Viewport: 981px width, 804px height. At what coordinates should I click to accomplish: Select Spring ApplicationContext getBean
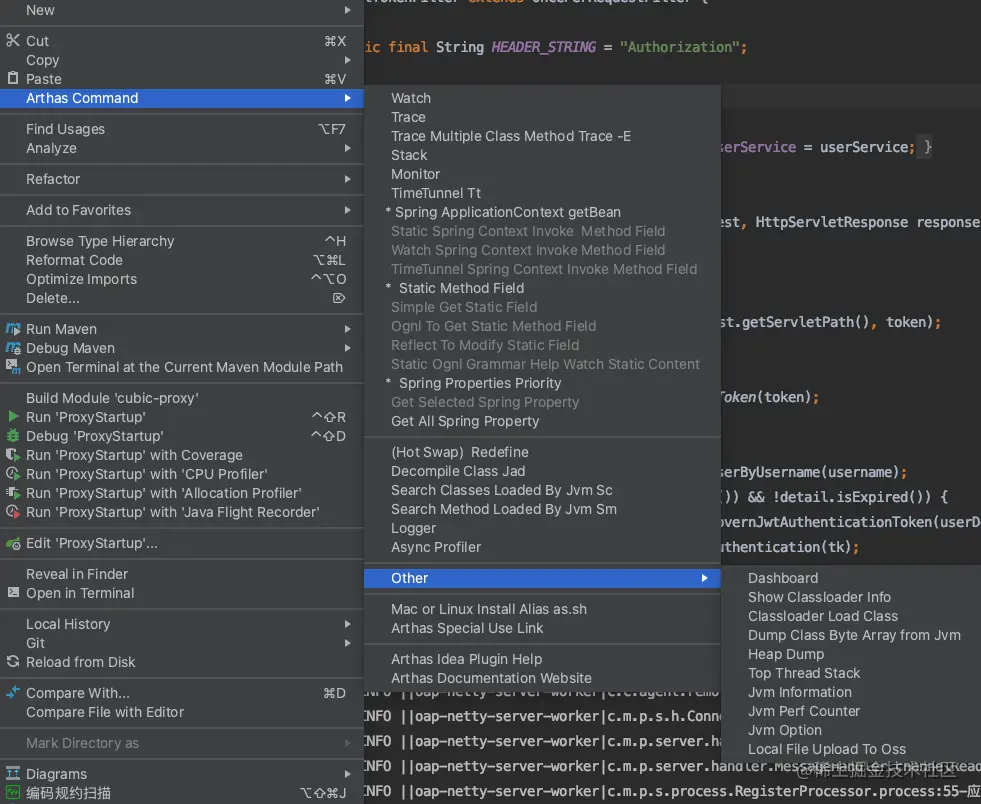(x=542, y=212)
